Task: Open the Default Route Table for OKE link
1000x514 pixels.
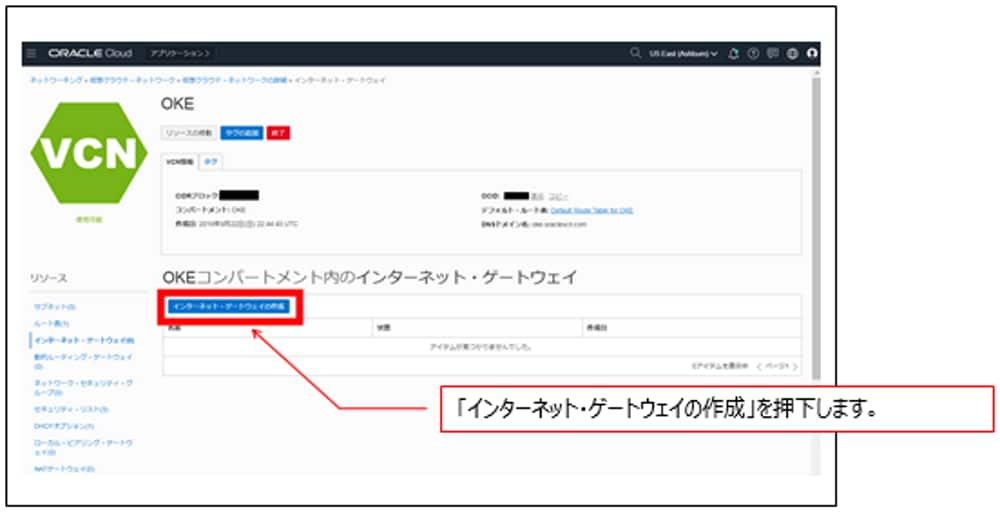Action: [592, 210]
